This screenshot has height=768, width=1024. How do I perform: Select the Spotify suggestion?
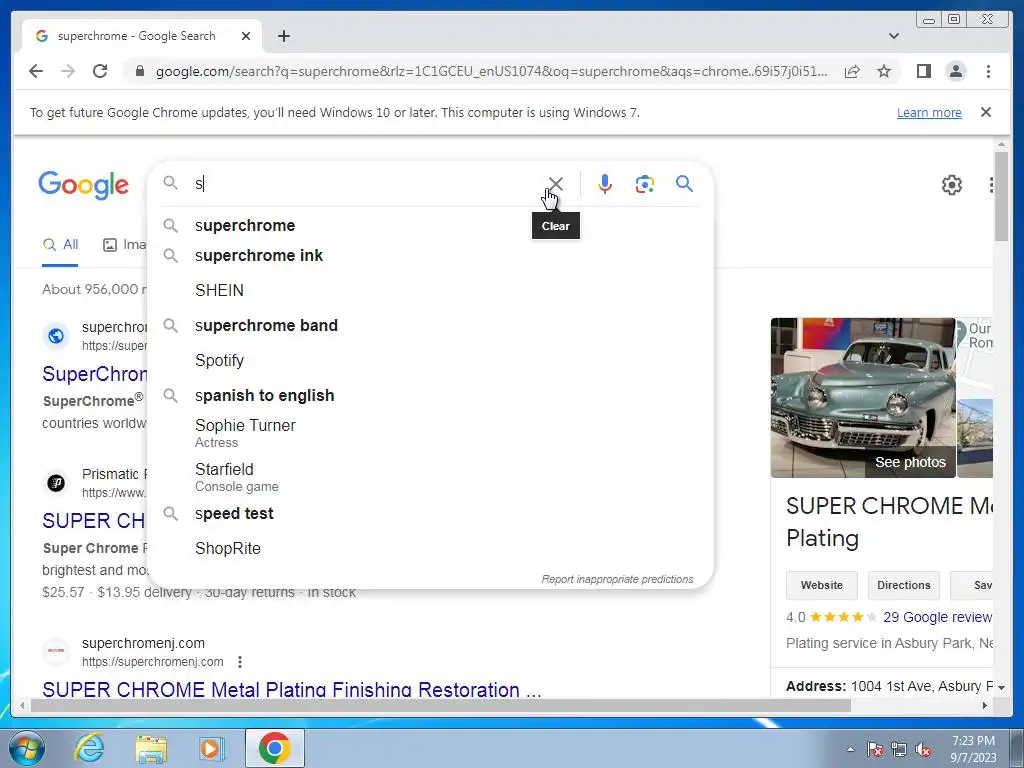[431, 360]
